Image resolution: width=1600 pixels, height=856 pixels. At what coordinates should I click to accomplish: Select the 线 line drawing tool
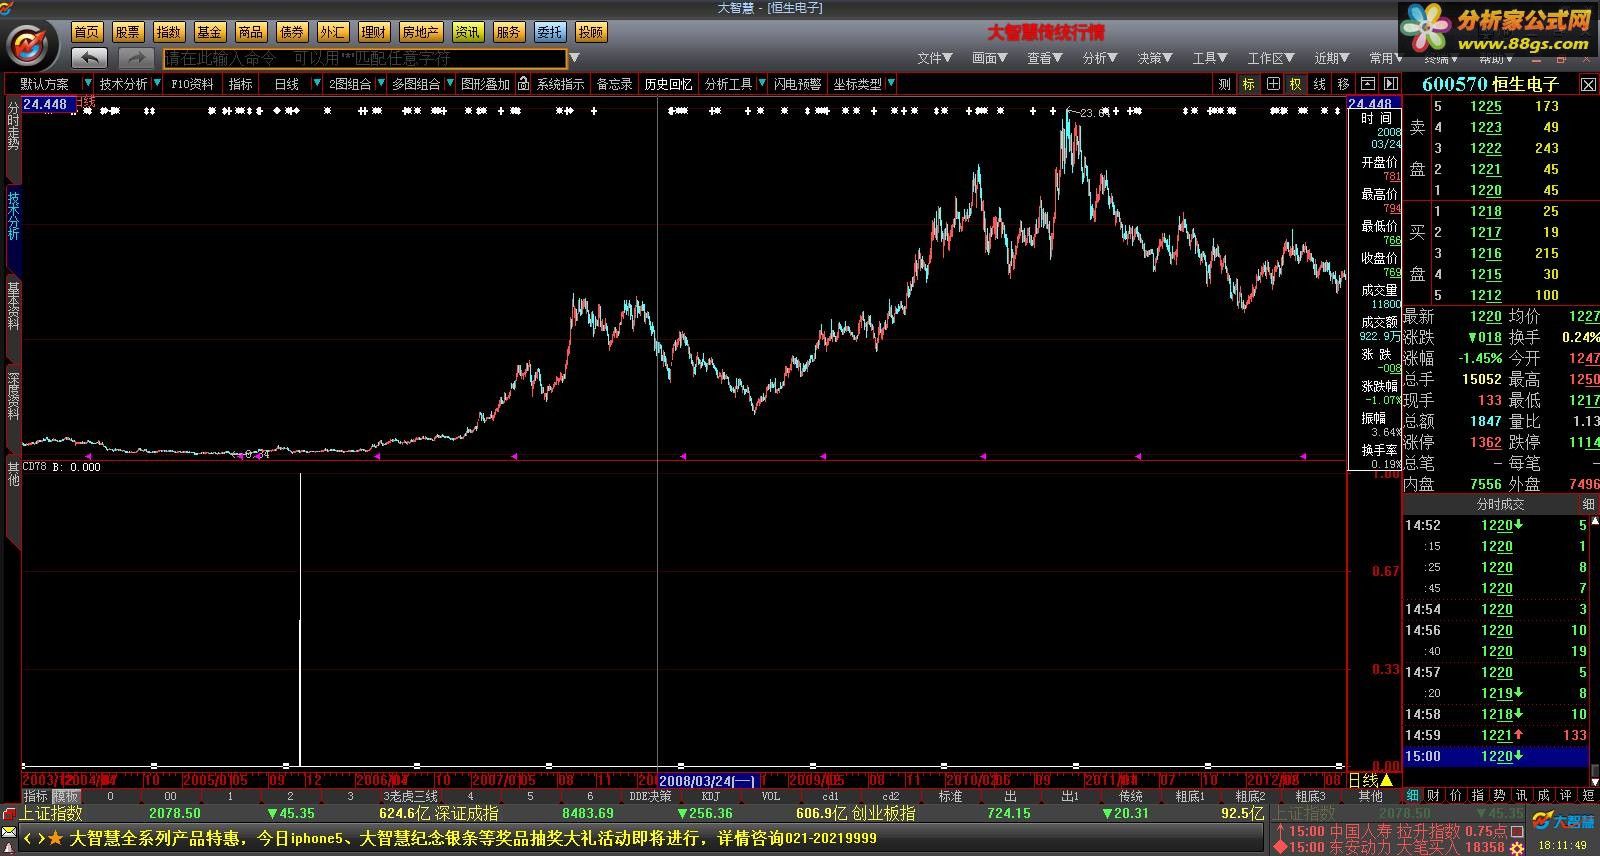click(1320, 84)
